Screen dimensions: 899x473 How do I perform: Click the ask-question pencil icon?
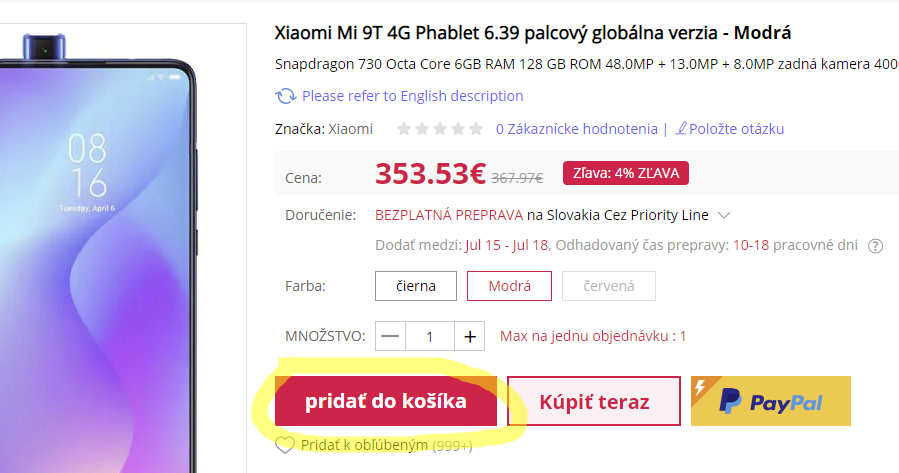682,129
